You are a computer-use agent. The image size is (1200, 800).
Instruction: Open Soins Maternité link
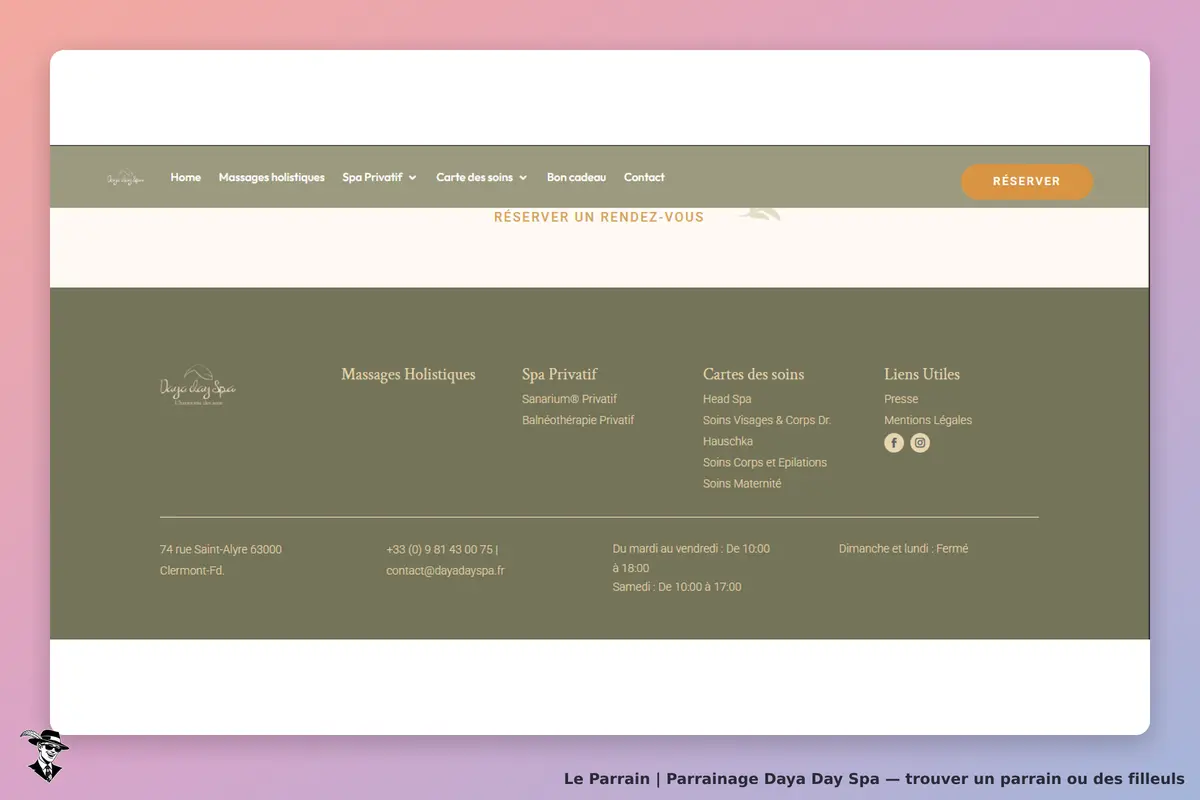[742, 483]
